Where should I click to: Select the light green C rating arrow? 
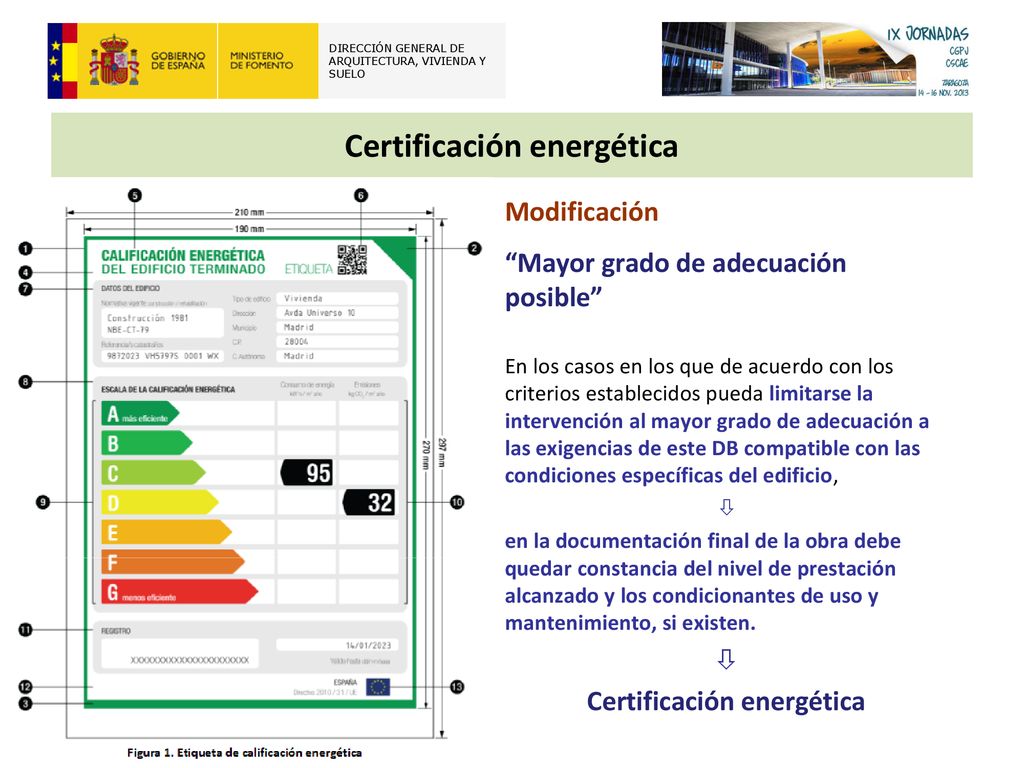153,473
